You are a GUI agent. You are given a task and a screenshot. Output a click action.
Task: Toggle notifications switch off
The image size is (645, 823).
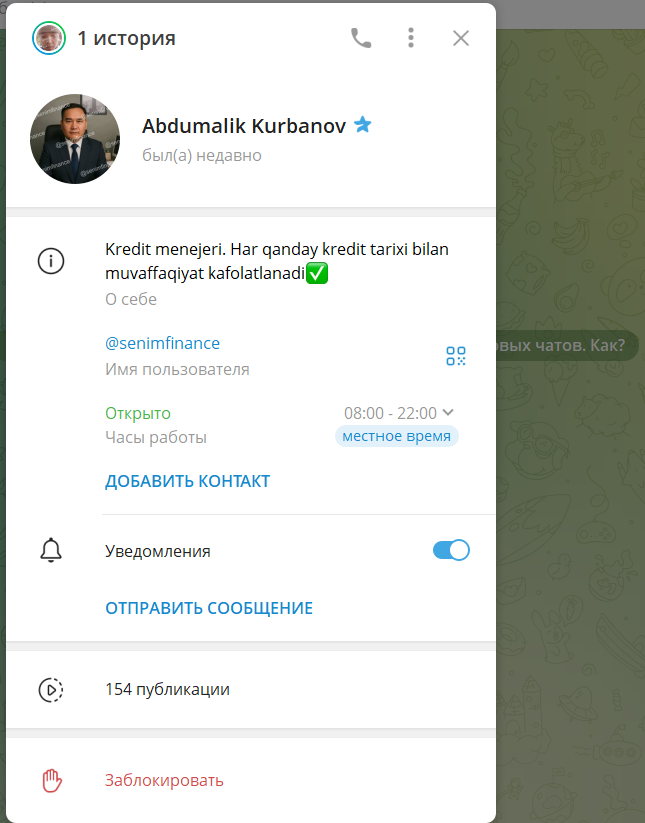coord(451,550)
